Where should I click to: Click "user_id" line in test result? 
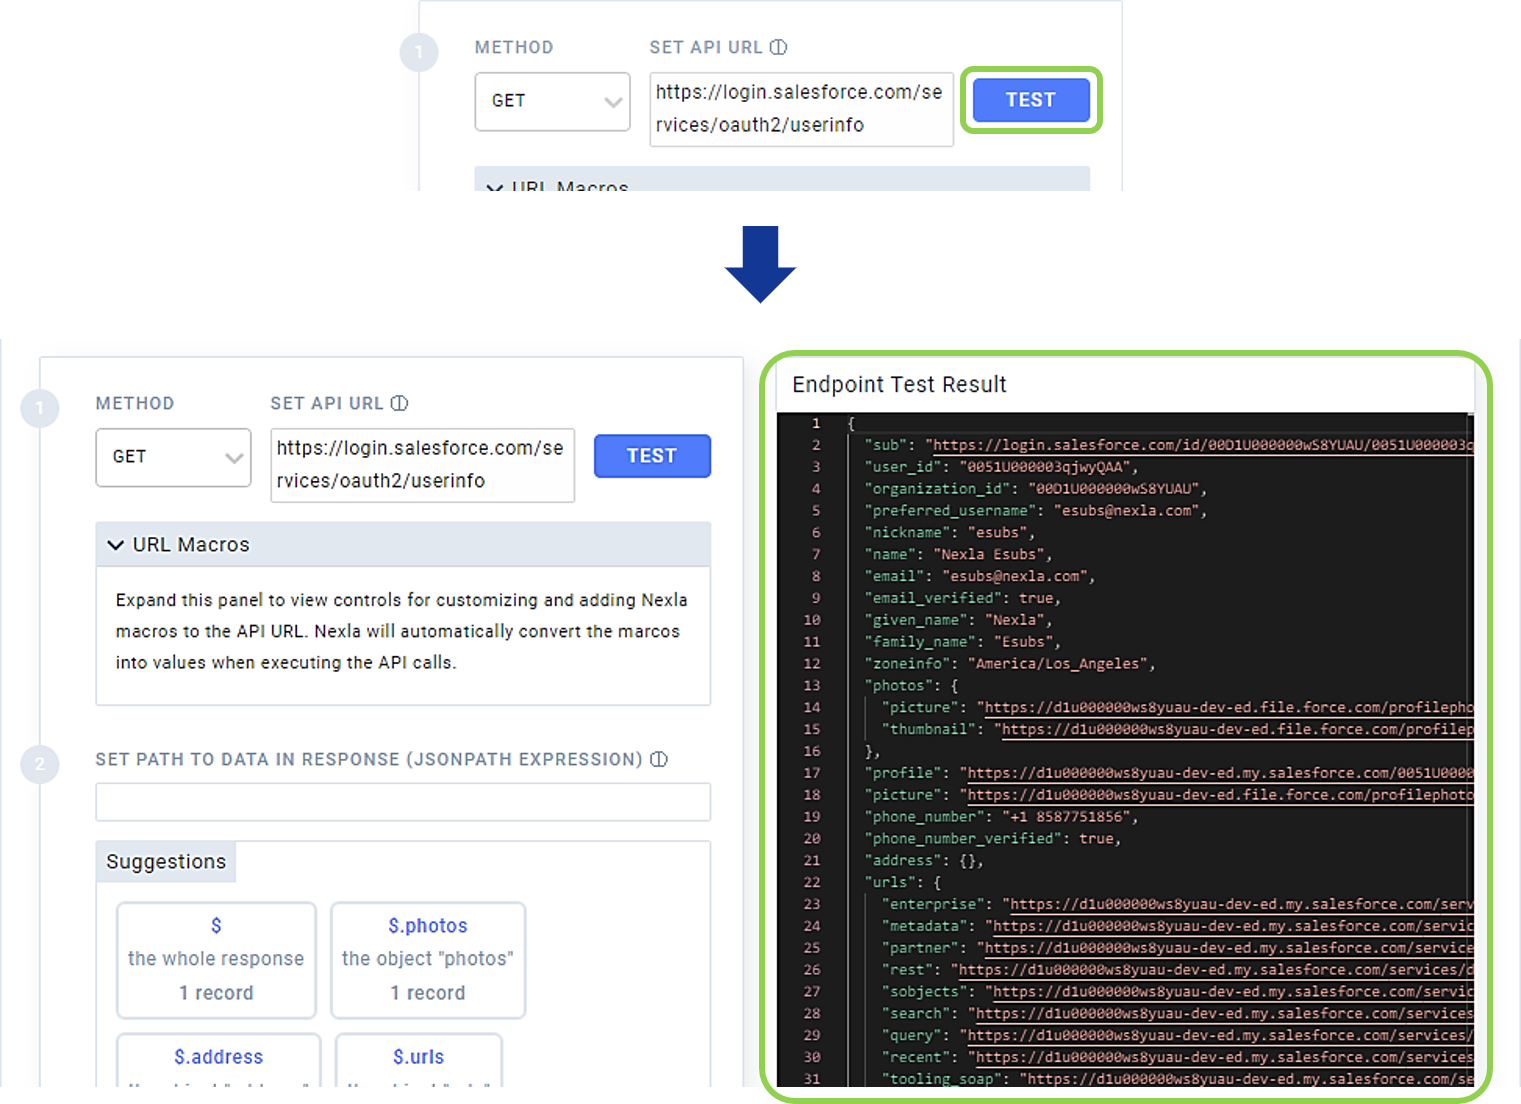click(x=1001, y=467)
